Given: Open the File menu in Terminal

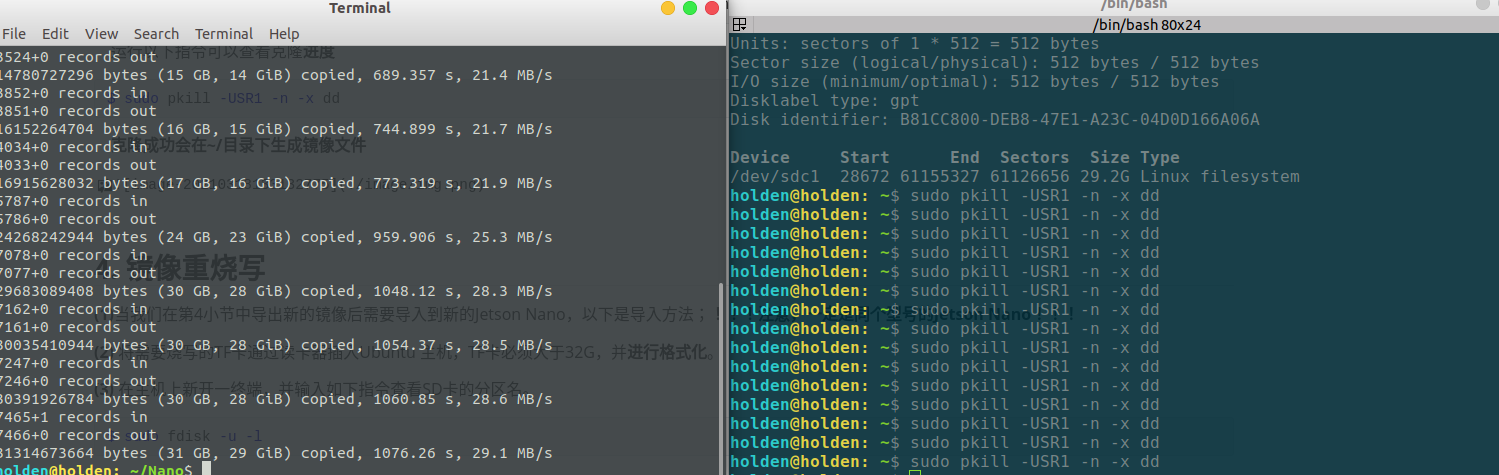Looking at the screenshot, I should point(14,34).
